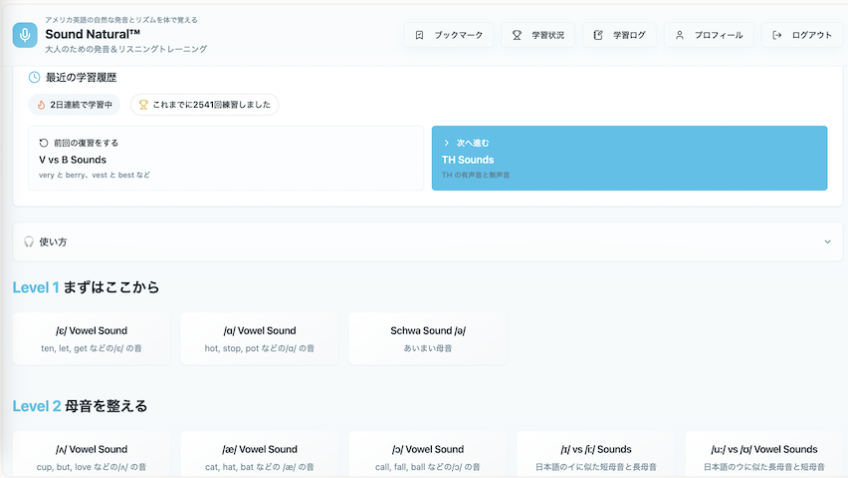Open the 学習ログ page

[x=619, y=35]
